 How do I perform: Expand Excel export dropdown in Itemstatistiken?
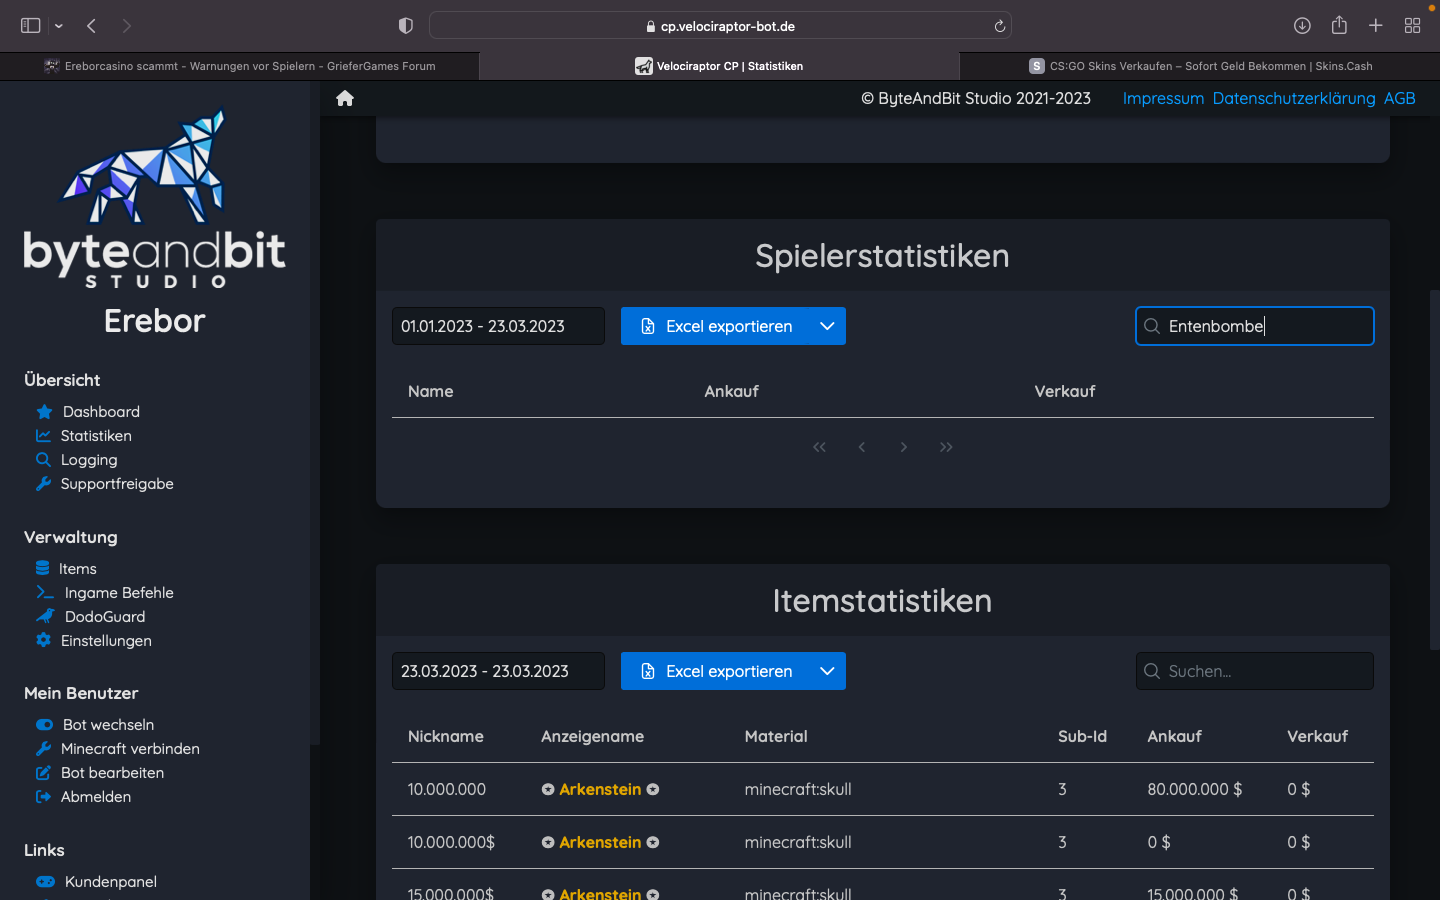click(x=827, y=671)
